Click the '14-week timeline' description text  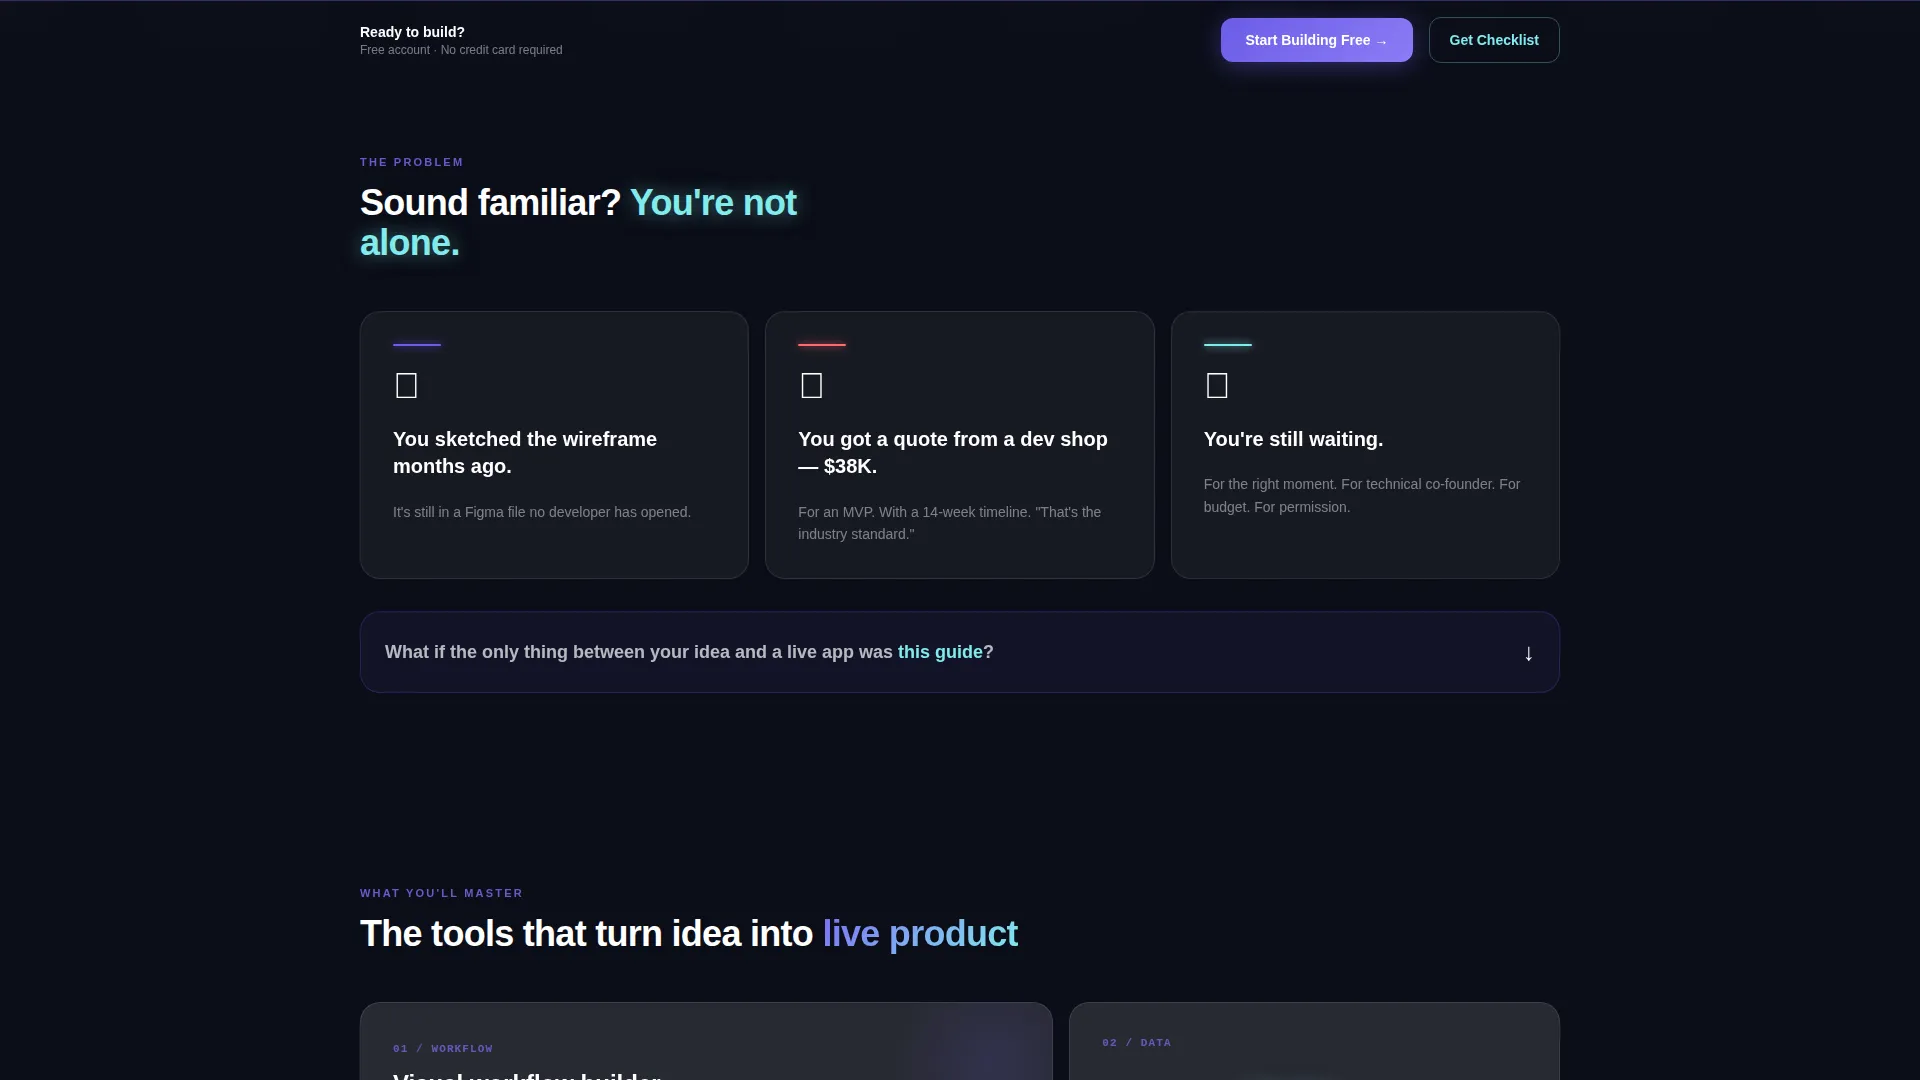949,523
